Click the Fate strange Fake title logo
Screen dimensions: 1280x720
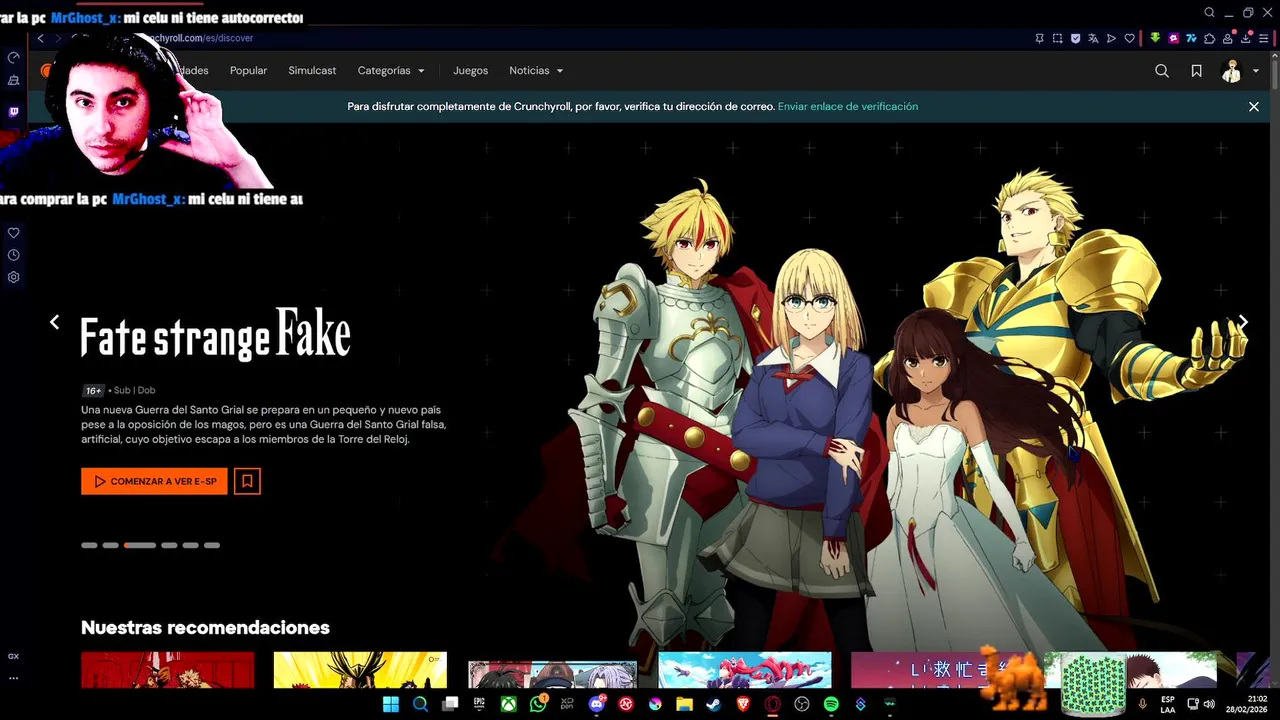click(x=215, y=335)
